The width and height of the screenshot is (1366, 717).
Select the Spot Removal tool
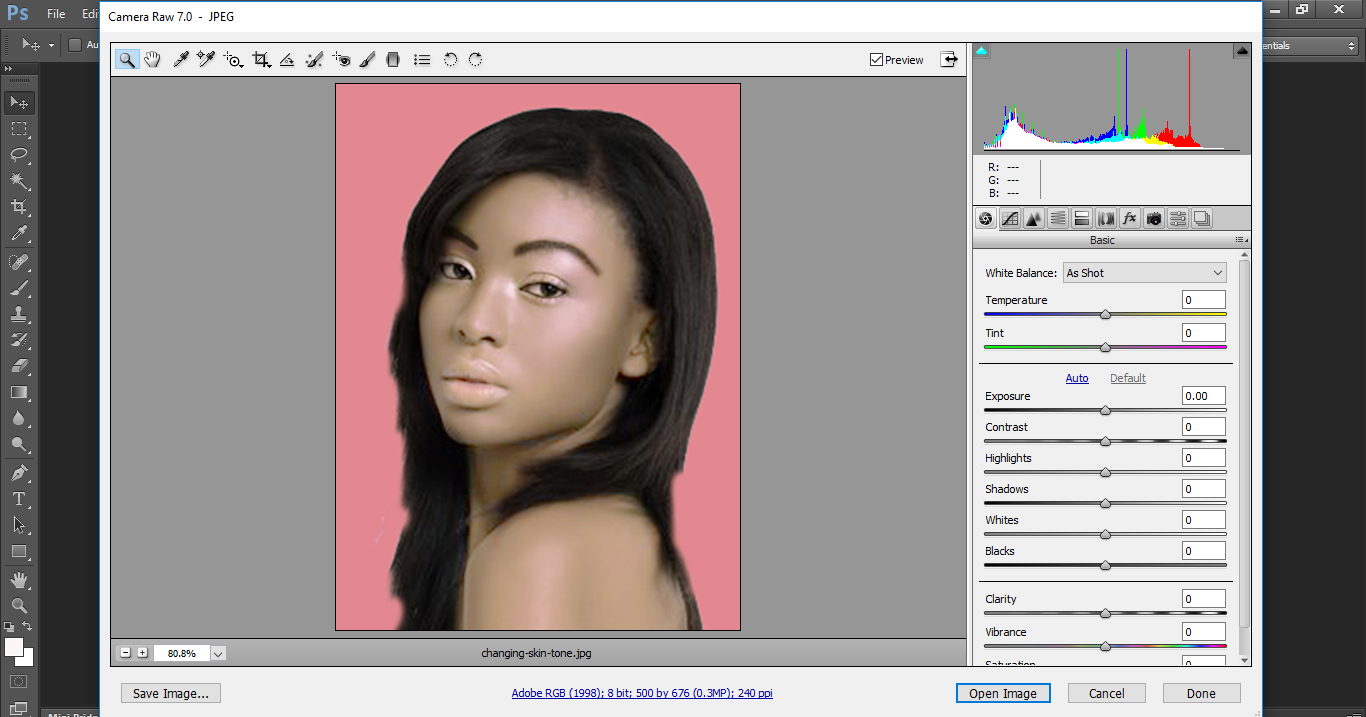[314, 60]
